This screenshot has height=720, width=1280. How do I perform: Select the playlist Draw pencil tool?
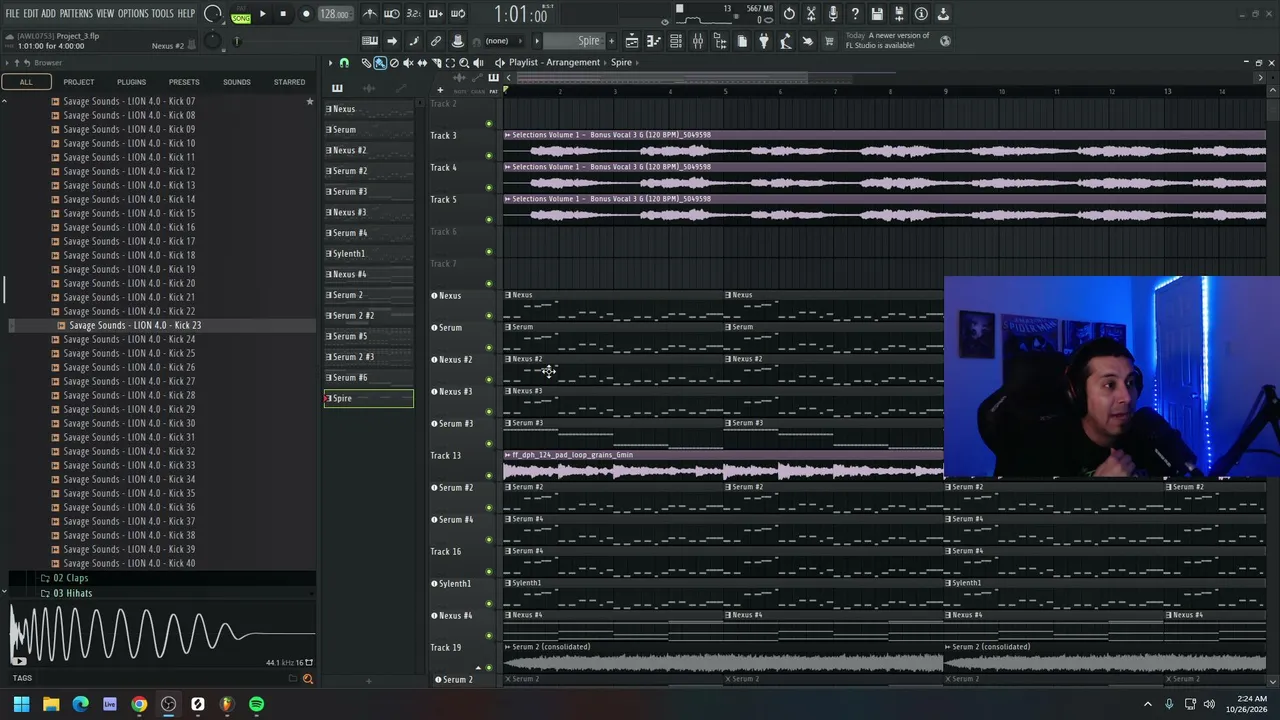pos(366,62)
